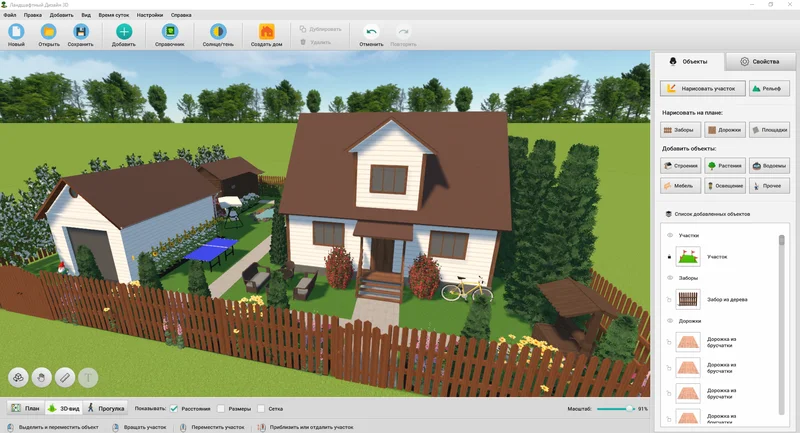Click the Дублировать toolbar item
This screenshot has width=800, height=433.
point(320,29)
